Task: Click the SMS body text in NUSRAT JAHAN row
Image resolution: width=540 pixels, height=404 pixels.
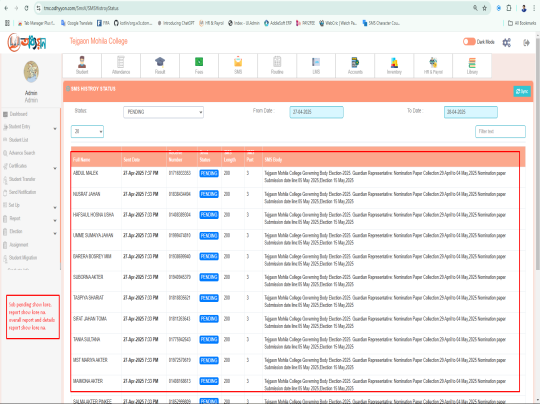Action: coord(385,198)
